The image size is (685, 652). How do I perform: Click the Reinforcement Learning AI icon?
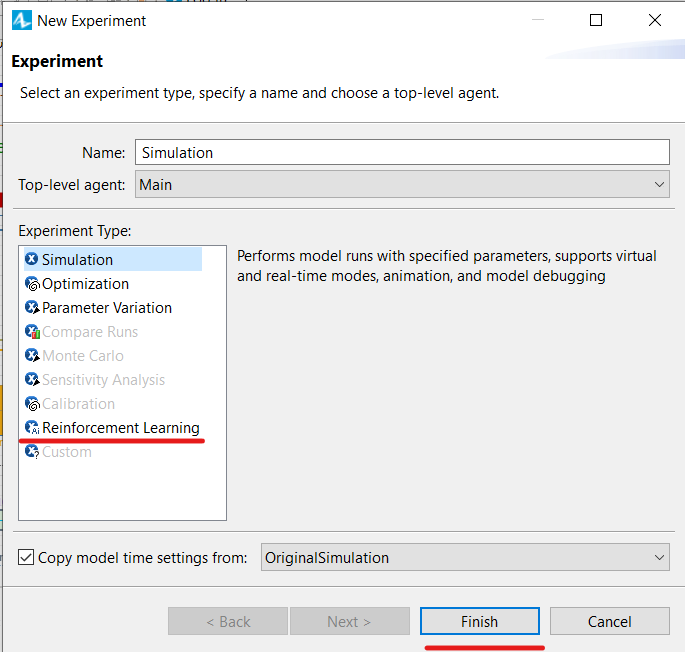(32, 427)
